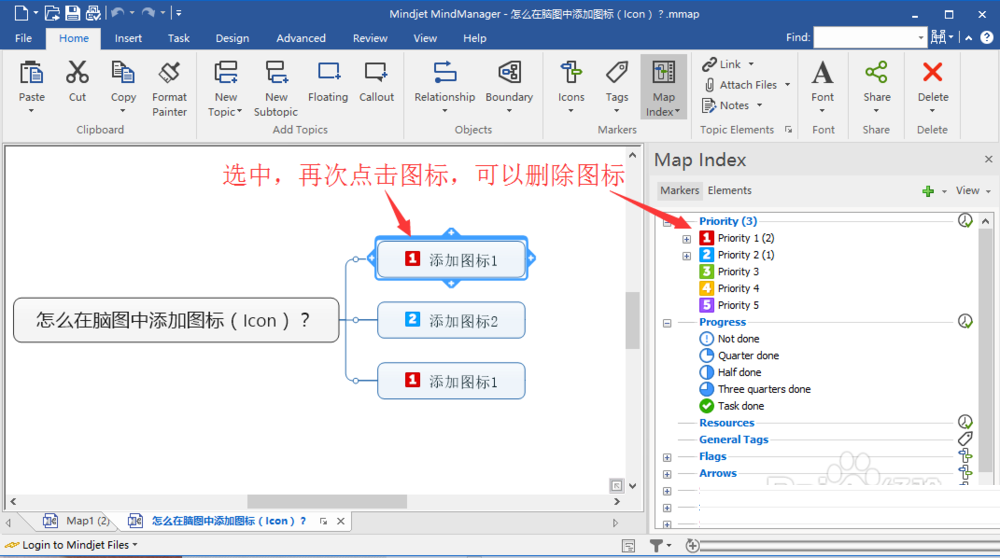Image resolution: width=1000 pixels, height=558 pixels.
Task: Click the Copy icon
Action: coord(123,73)
